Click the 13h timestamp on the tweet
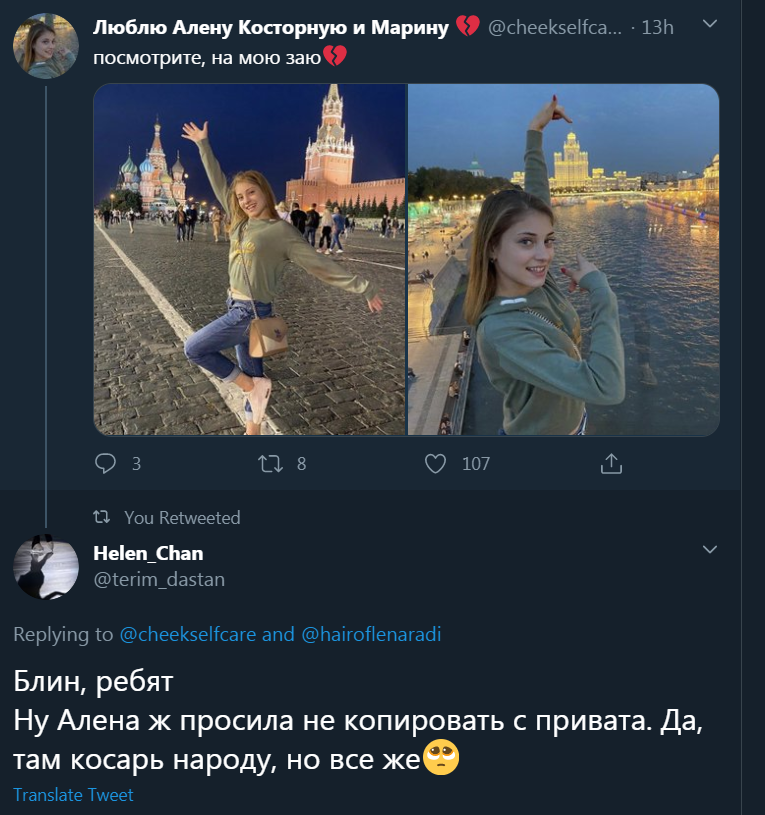The image size is (765, 815). tap(656, 28)
